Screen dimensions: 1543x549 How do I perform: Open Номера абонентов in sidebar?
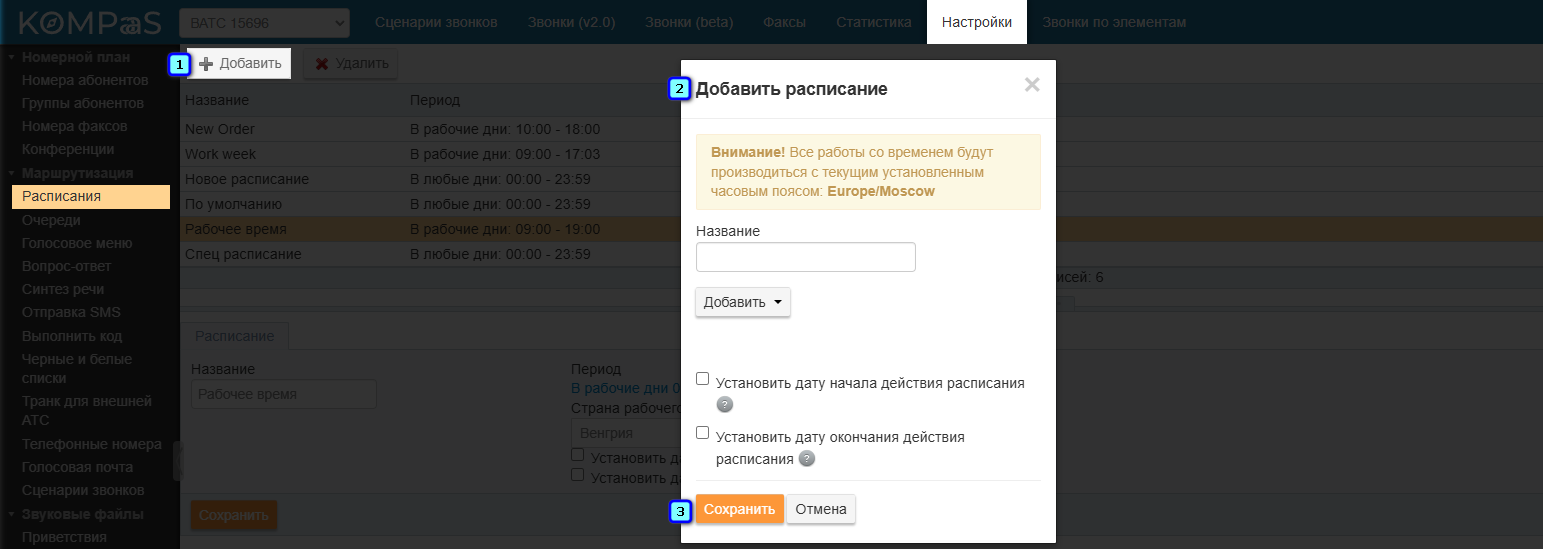(x=84, y=80)
